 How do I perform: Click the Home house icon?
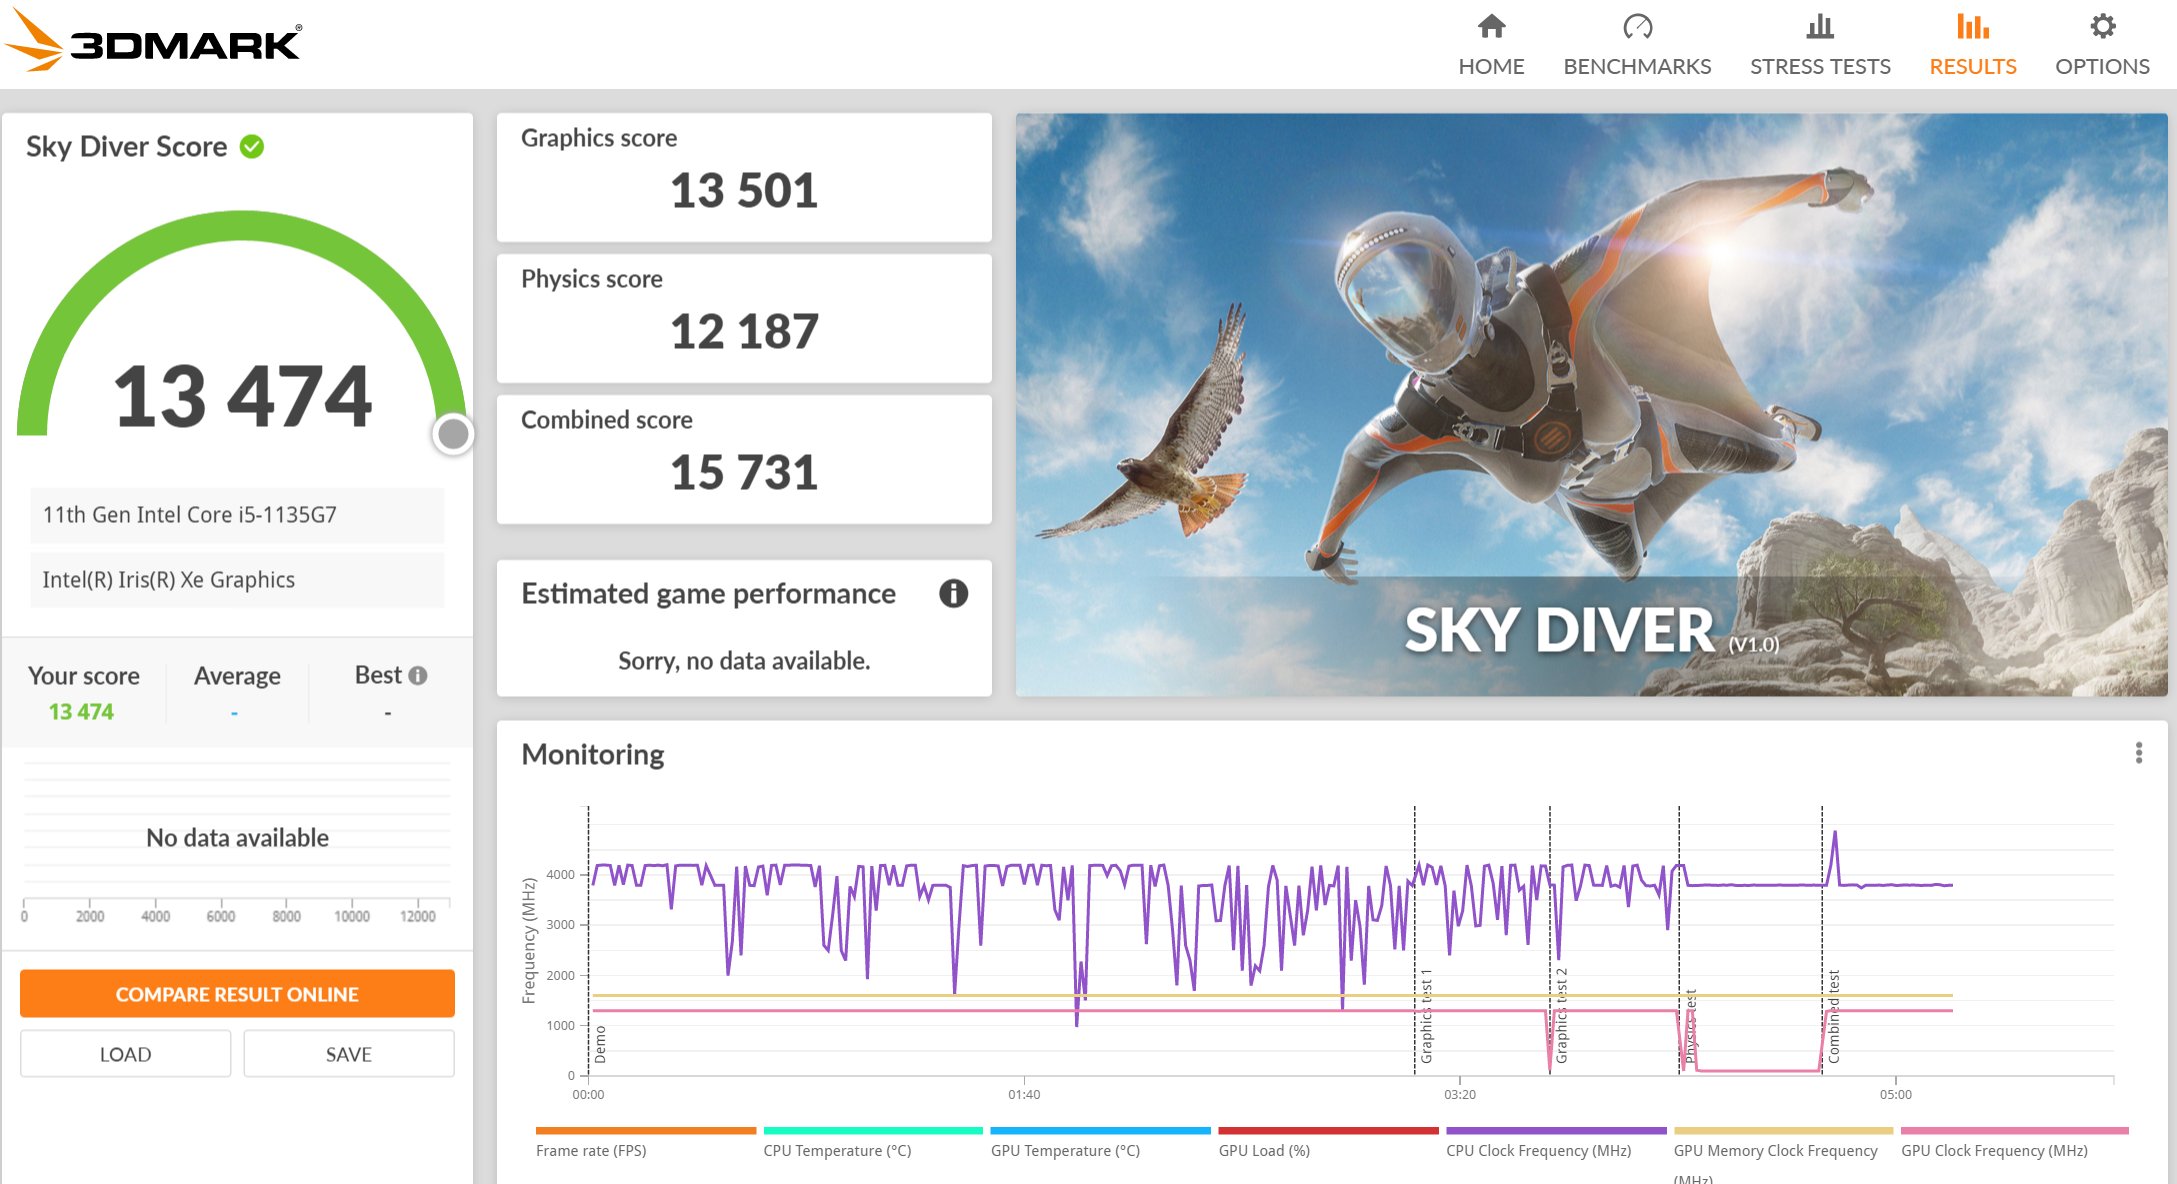(1491, 26)
